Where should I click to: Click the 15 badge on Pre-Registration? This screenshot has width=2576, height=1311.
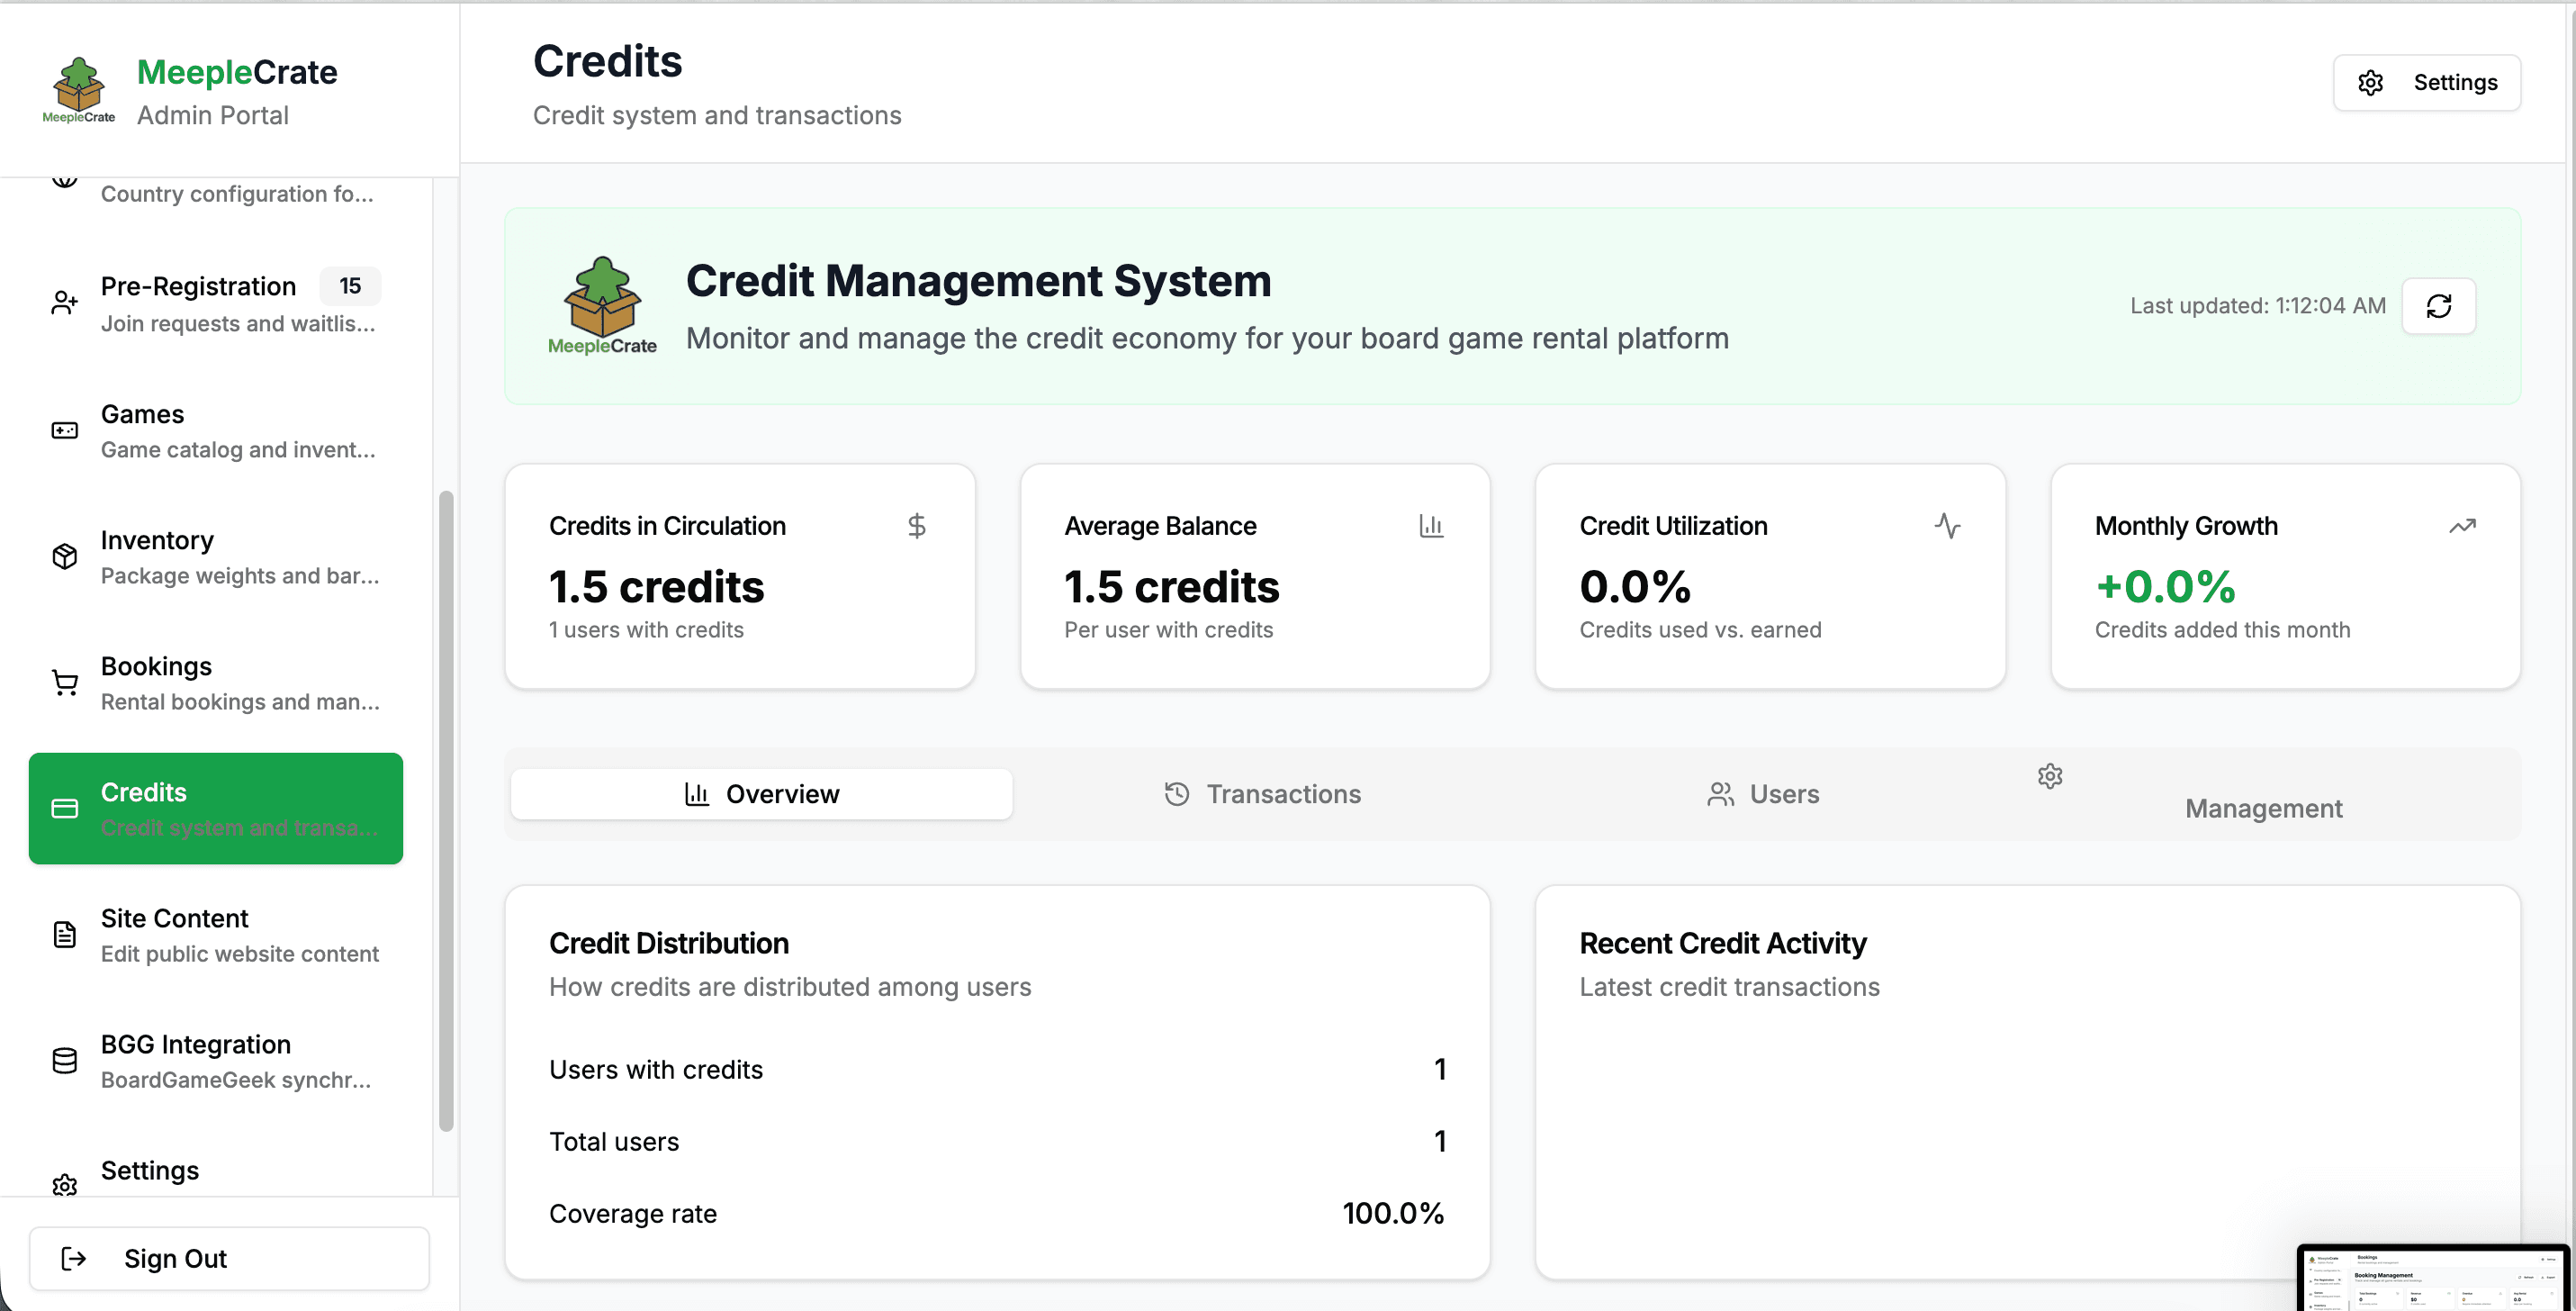(x=350, y=286)
